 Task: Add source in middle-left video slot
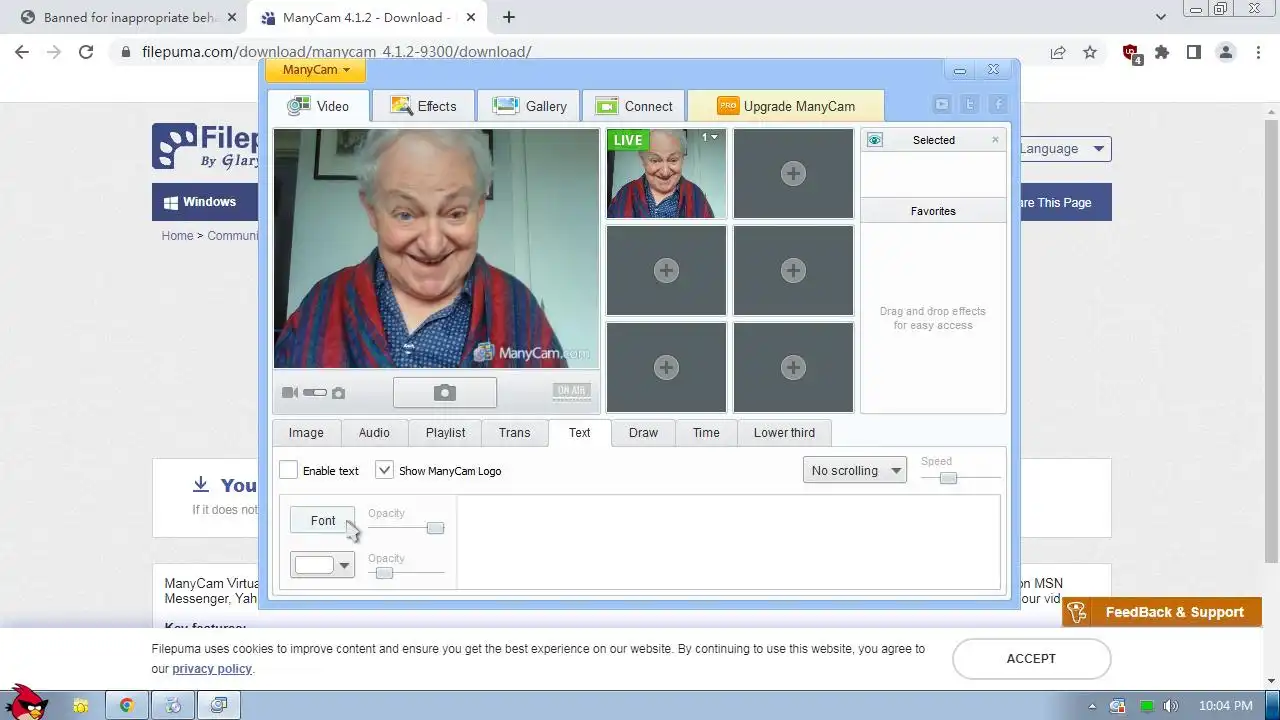pyautogui.click(x=666, y=270)
